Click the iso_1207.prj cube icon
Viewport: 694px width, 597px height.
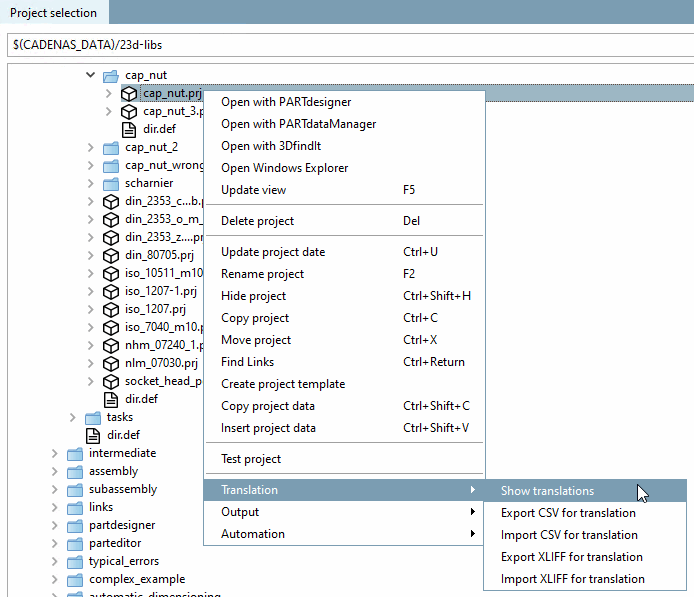click(110, 309)
